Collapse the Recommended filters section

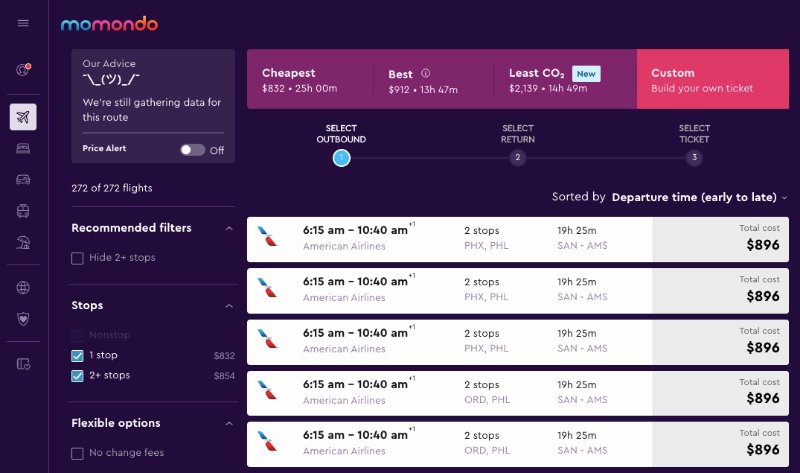229,228
